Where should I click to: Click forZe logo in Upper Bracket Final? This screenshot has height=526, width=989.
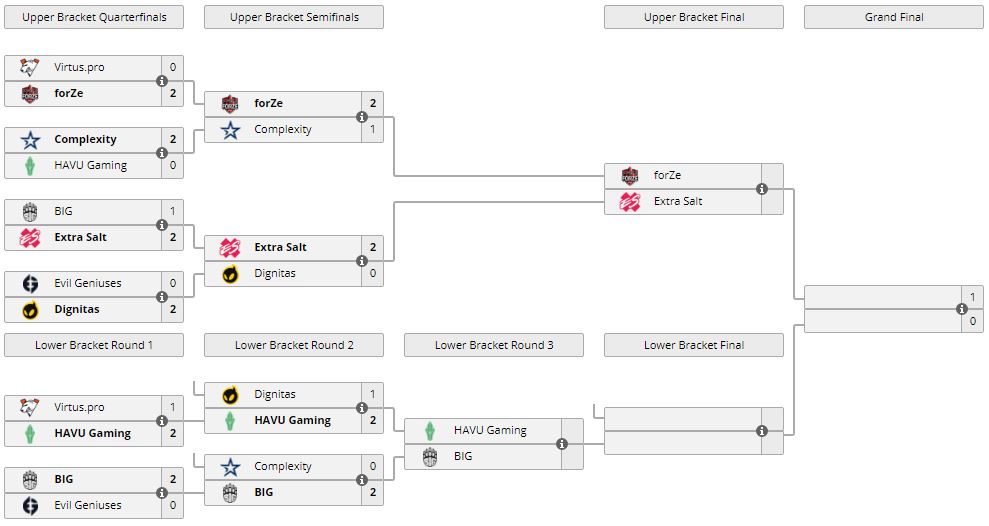[x=630, y=176]
